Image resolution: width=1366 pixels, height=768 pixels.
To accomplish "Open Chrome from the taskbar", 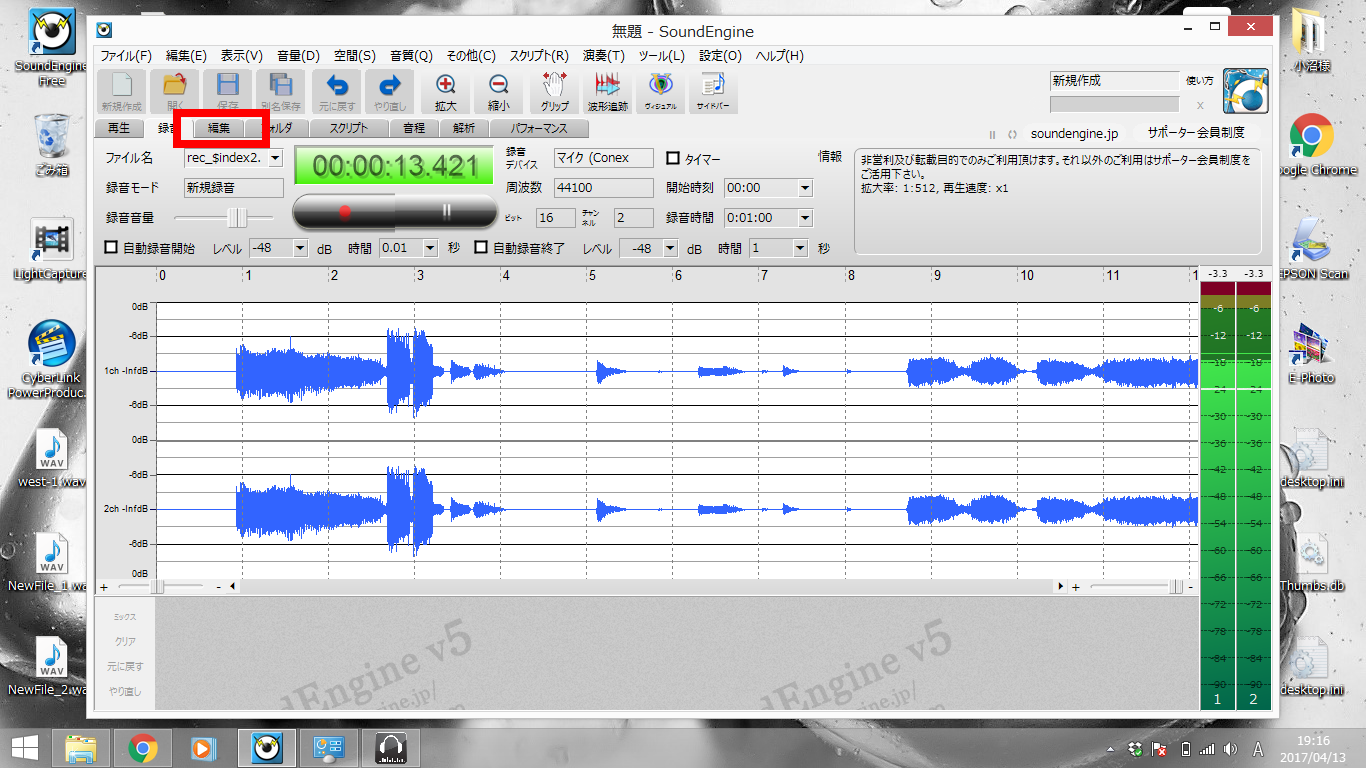I will (143, 748).
